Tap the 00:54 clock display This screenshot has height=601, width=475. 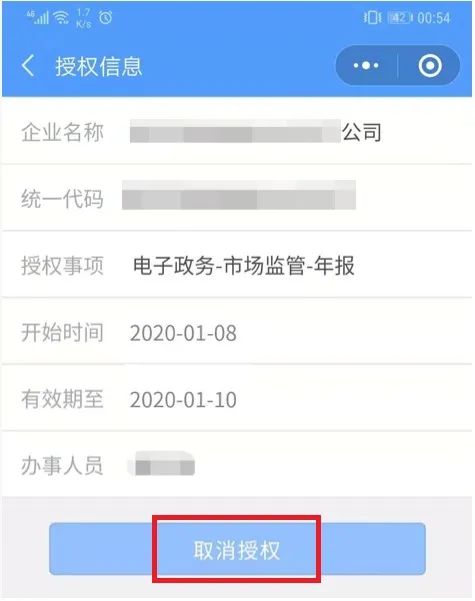click(433, 18)
